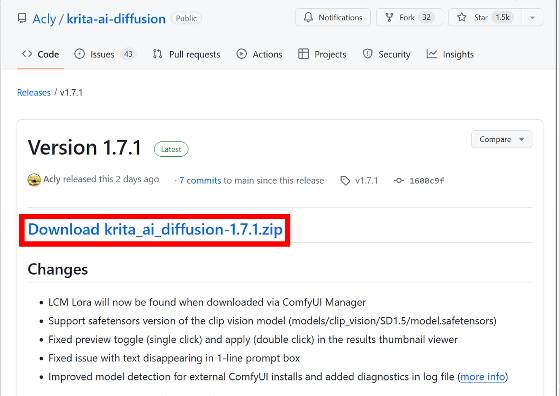Click the v1.7.1 tag link
This screenshot has width=560, height=396.
click(x=359, y=181)
